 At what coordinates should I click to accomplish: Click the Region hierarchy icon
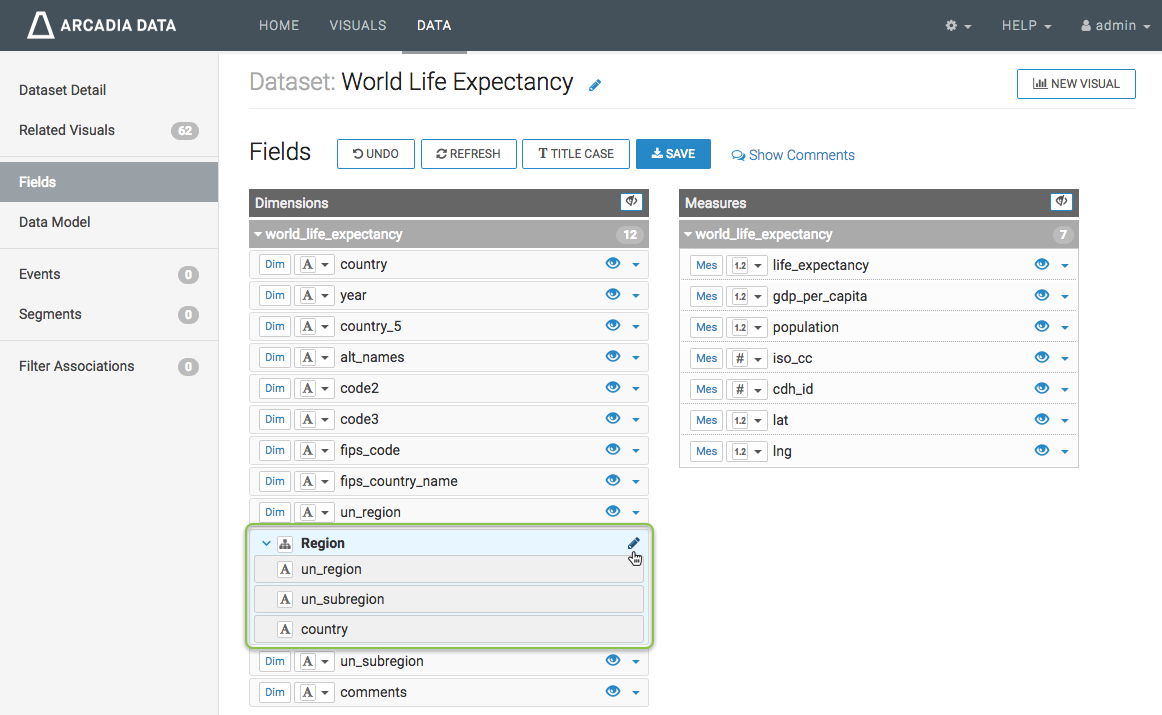pyautogui.click(x=285, y=544)
